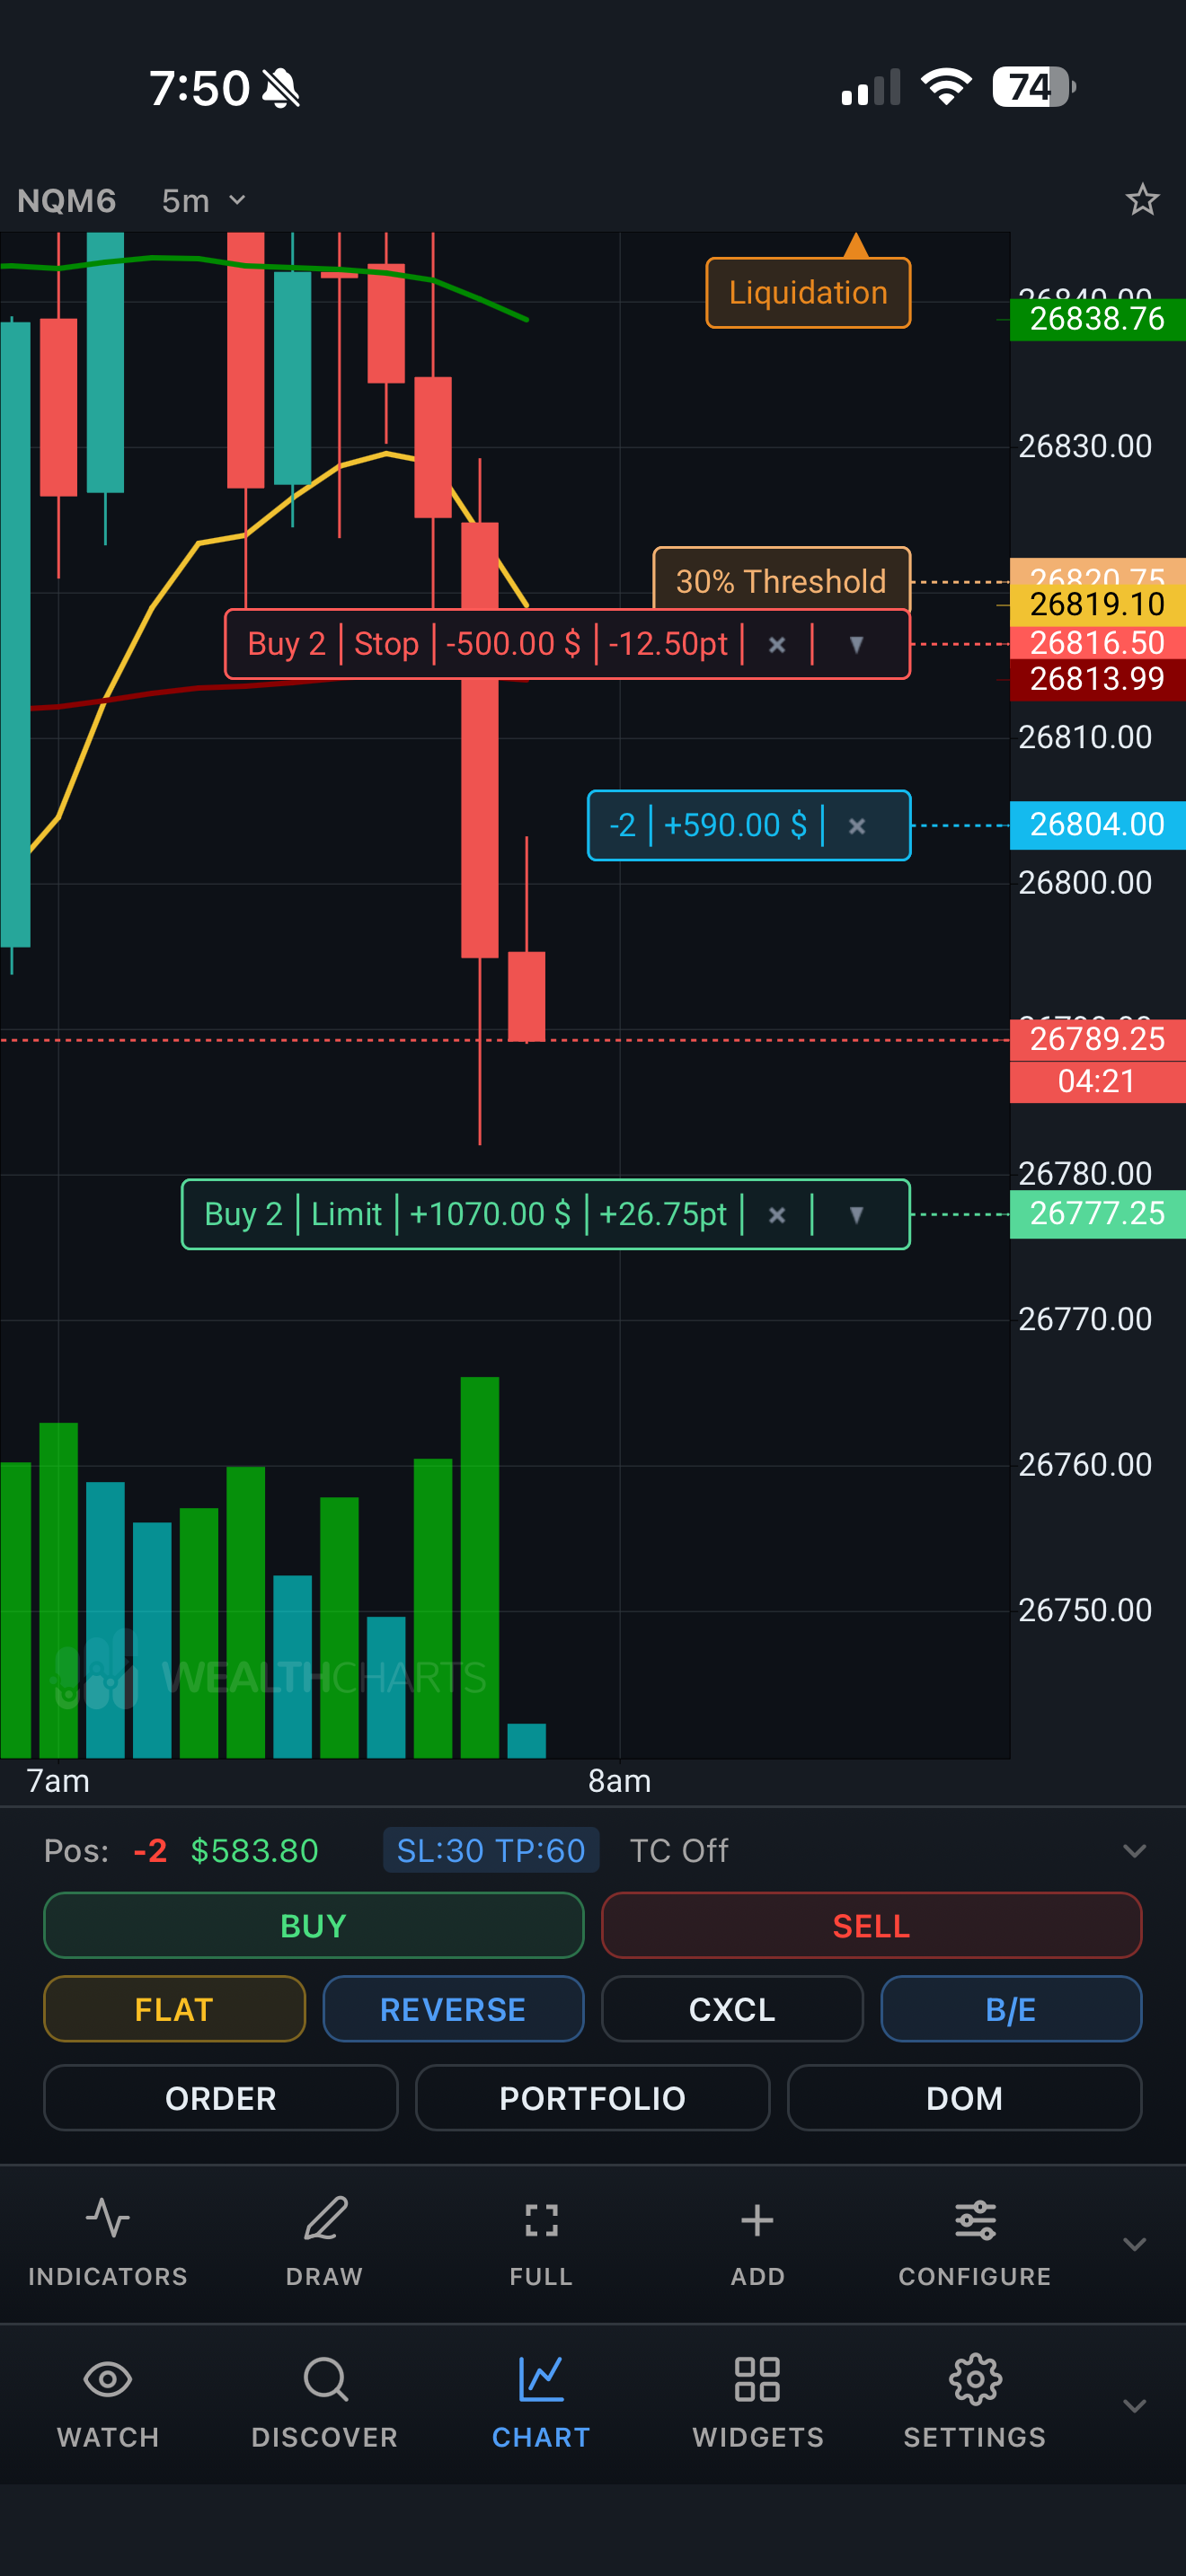1186x2576 pixels.
Task: Cancel the Buy 2 Stop order
Action: coord(777,645)
